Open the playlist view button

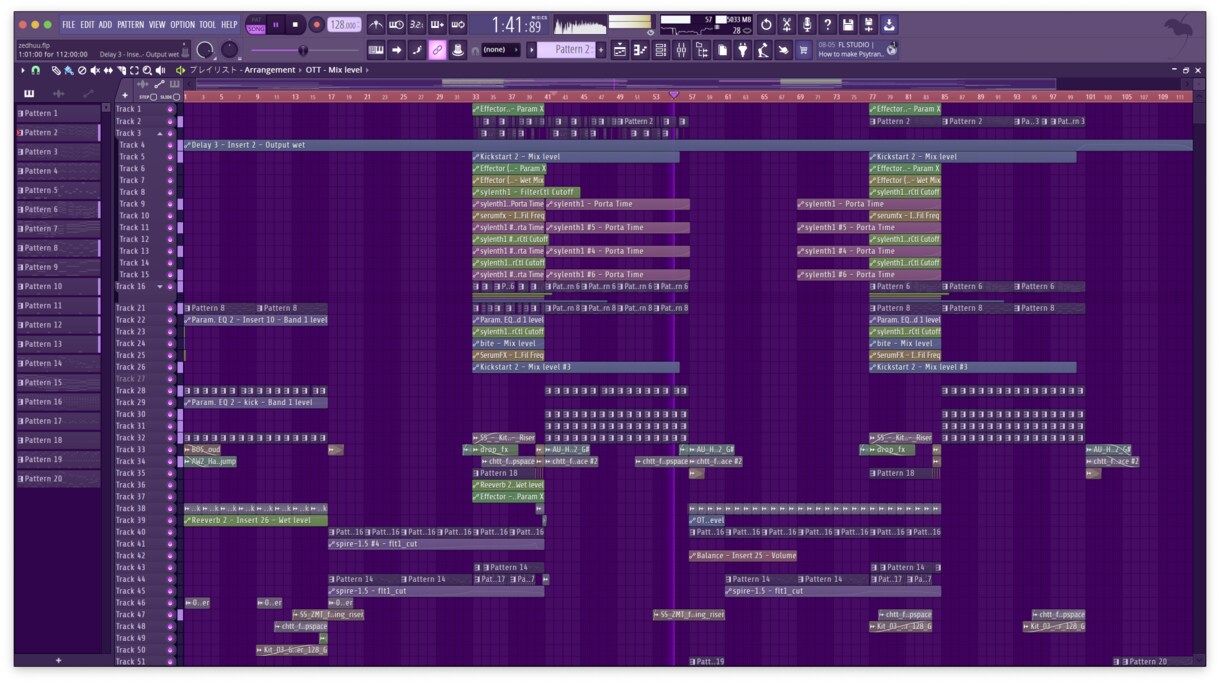(621, 49)
